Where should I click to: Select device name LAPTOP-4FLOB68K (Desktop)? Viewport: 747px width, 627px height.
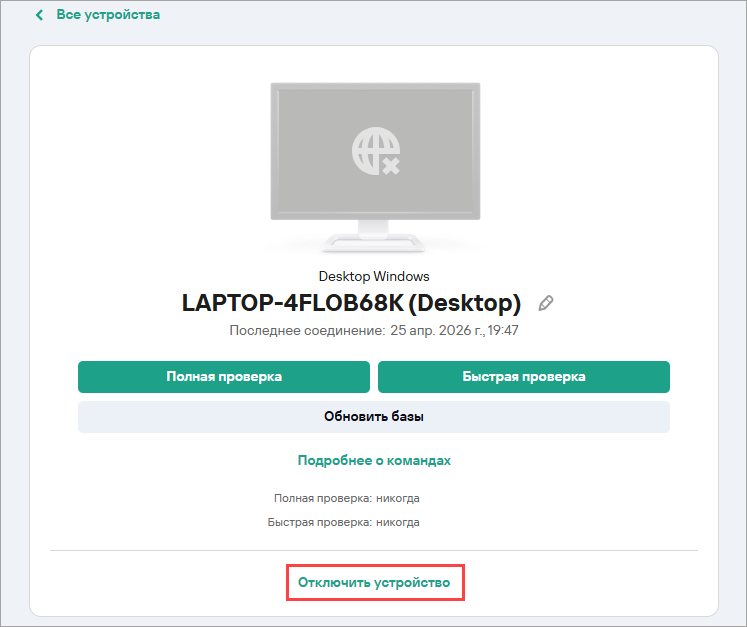coord(352,303)
